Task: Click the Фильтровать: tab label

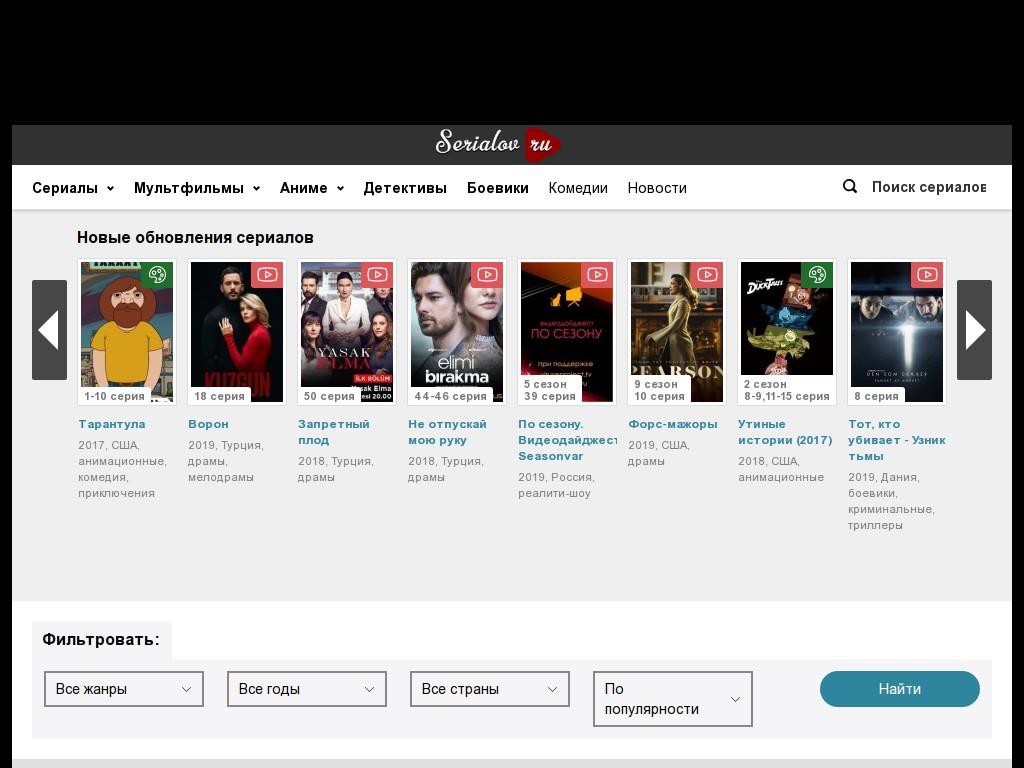Action: pos(101,639)
